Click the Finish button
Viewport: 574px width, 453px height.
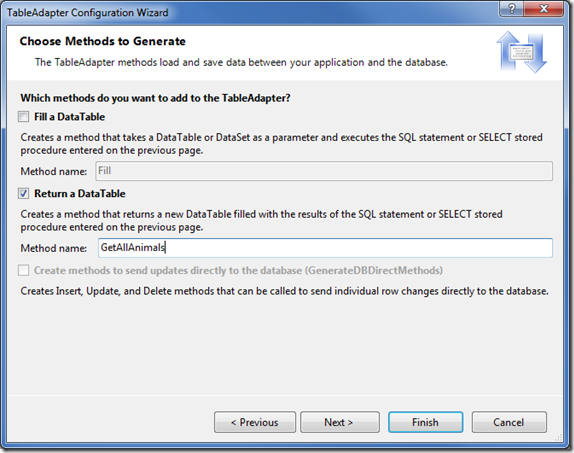(425, 422)
